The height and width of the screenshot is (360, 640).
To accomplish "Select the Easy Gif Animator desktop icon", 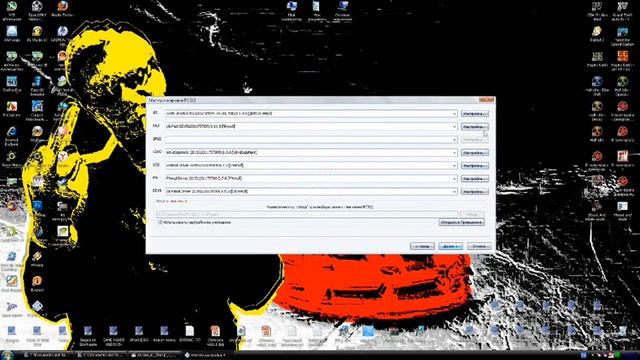I will (37, 85).
